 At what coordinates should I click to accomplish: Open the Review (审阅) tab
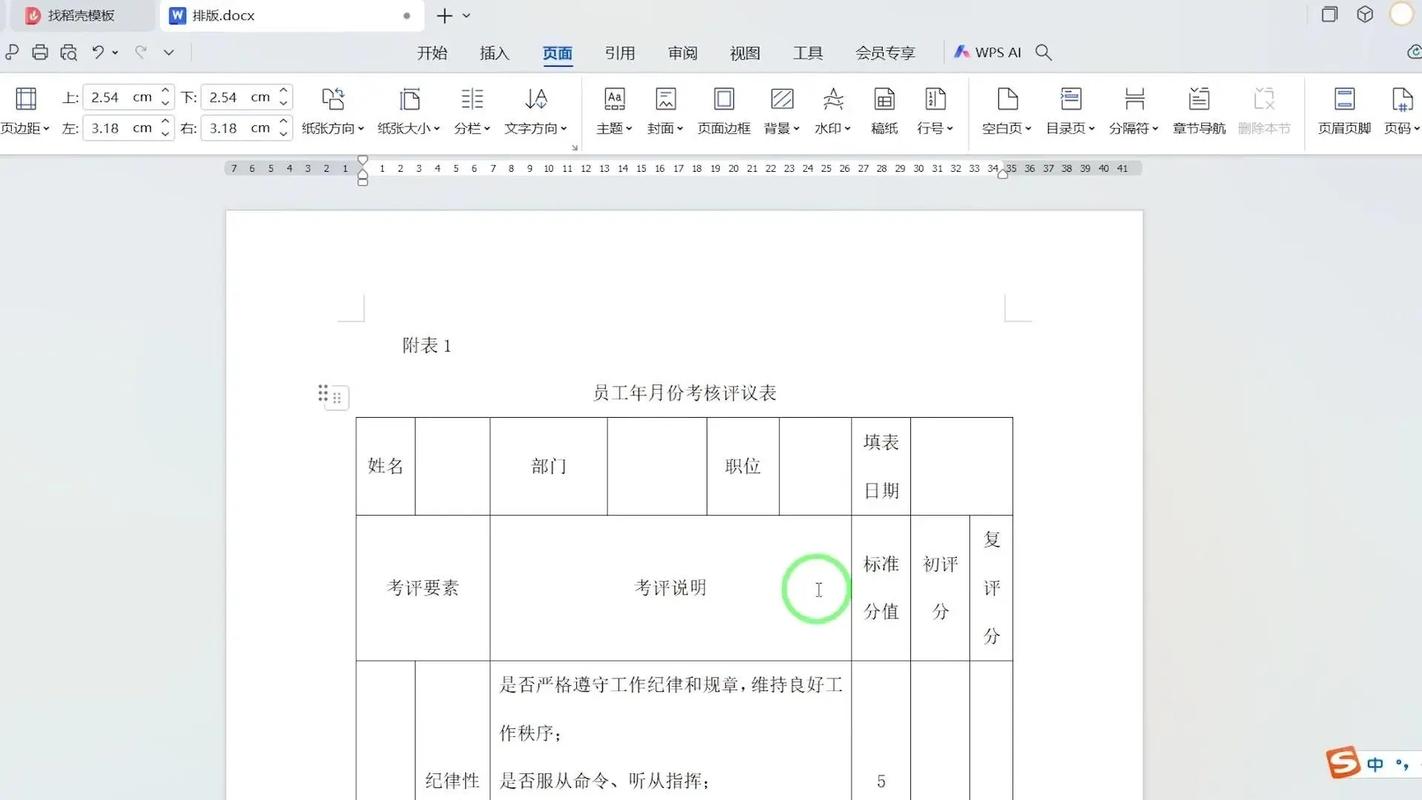[x=683, y=53]
